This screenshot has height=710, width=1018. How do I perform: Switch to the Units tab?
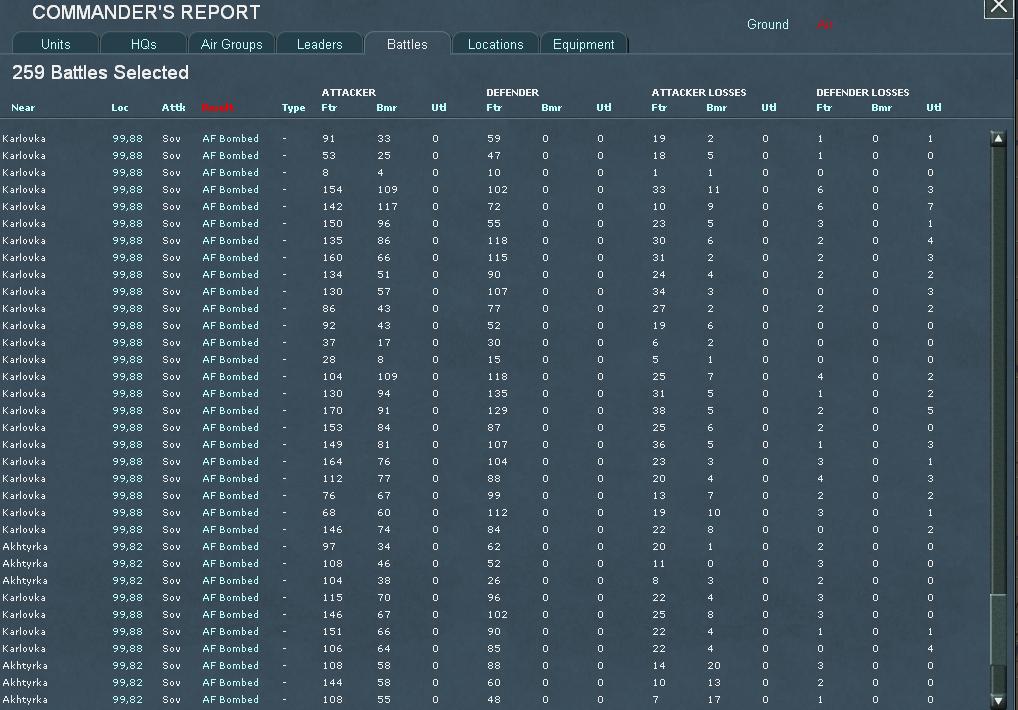pyautogui.click(x=56, y=43)
